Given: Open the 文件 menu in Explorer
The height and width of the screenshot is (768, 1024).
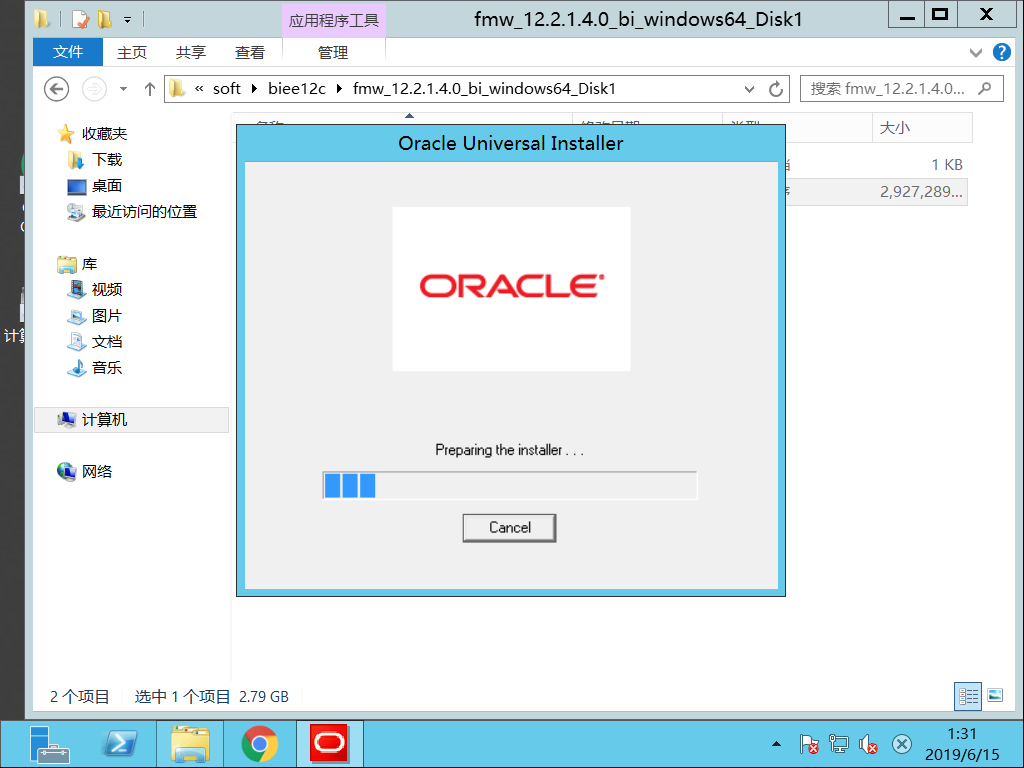Looking at the screenshot, I should pos(67,52).
